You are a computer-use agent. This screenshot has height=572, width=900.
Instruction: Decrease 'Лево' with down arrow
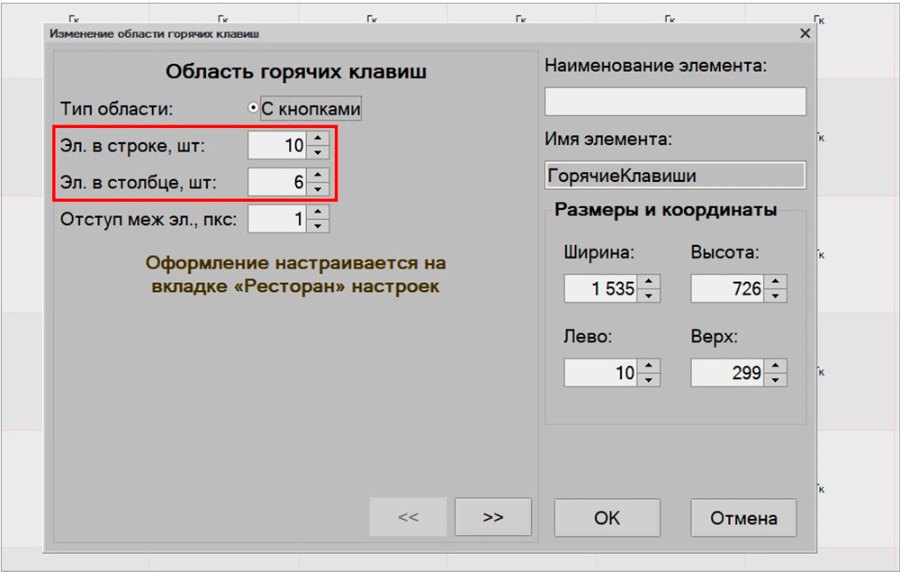click(649, 380)
